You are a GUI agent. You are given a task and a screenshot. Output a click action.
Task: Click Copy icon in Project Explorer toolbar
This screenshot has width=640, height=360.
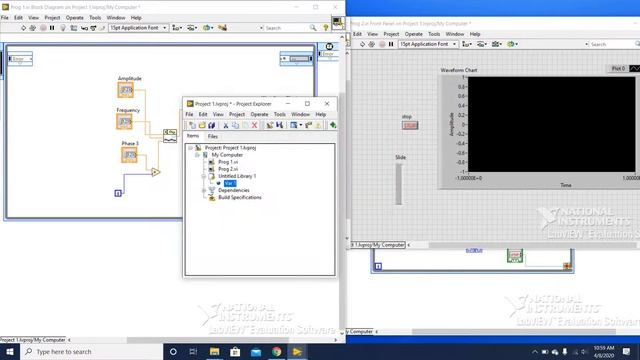[x=235, y=125]
